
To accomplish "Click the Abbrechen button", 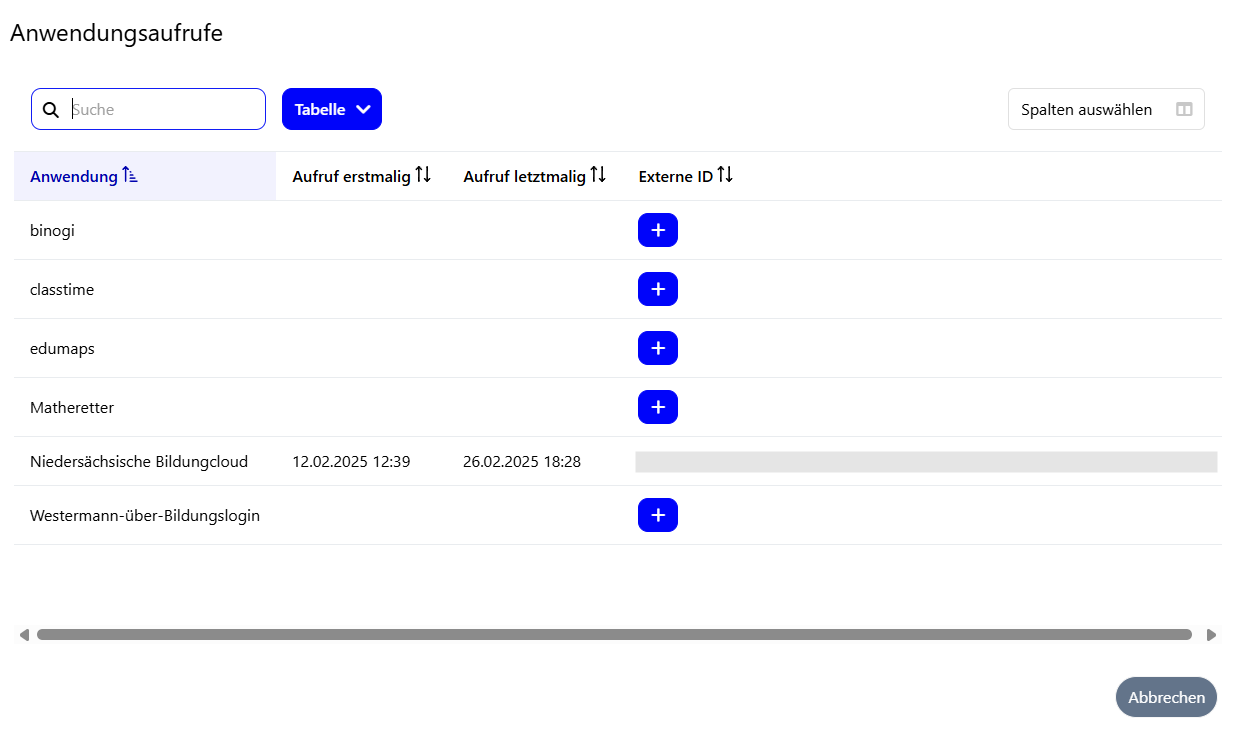I will point(1166,697).
